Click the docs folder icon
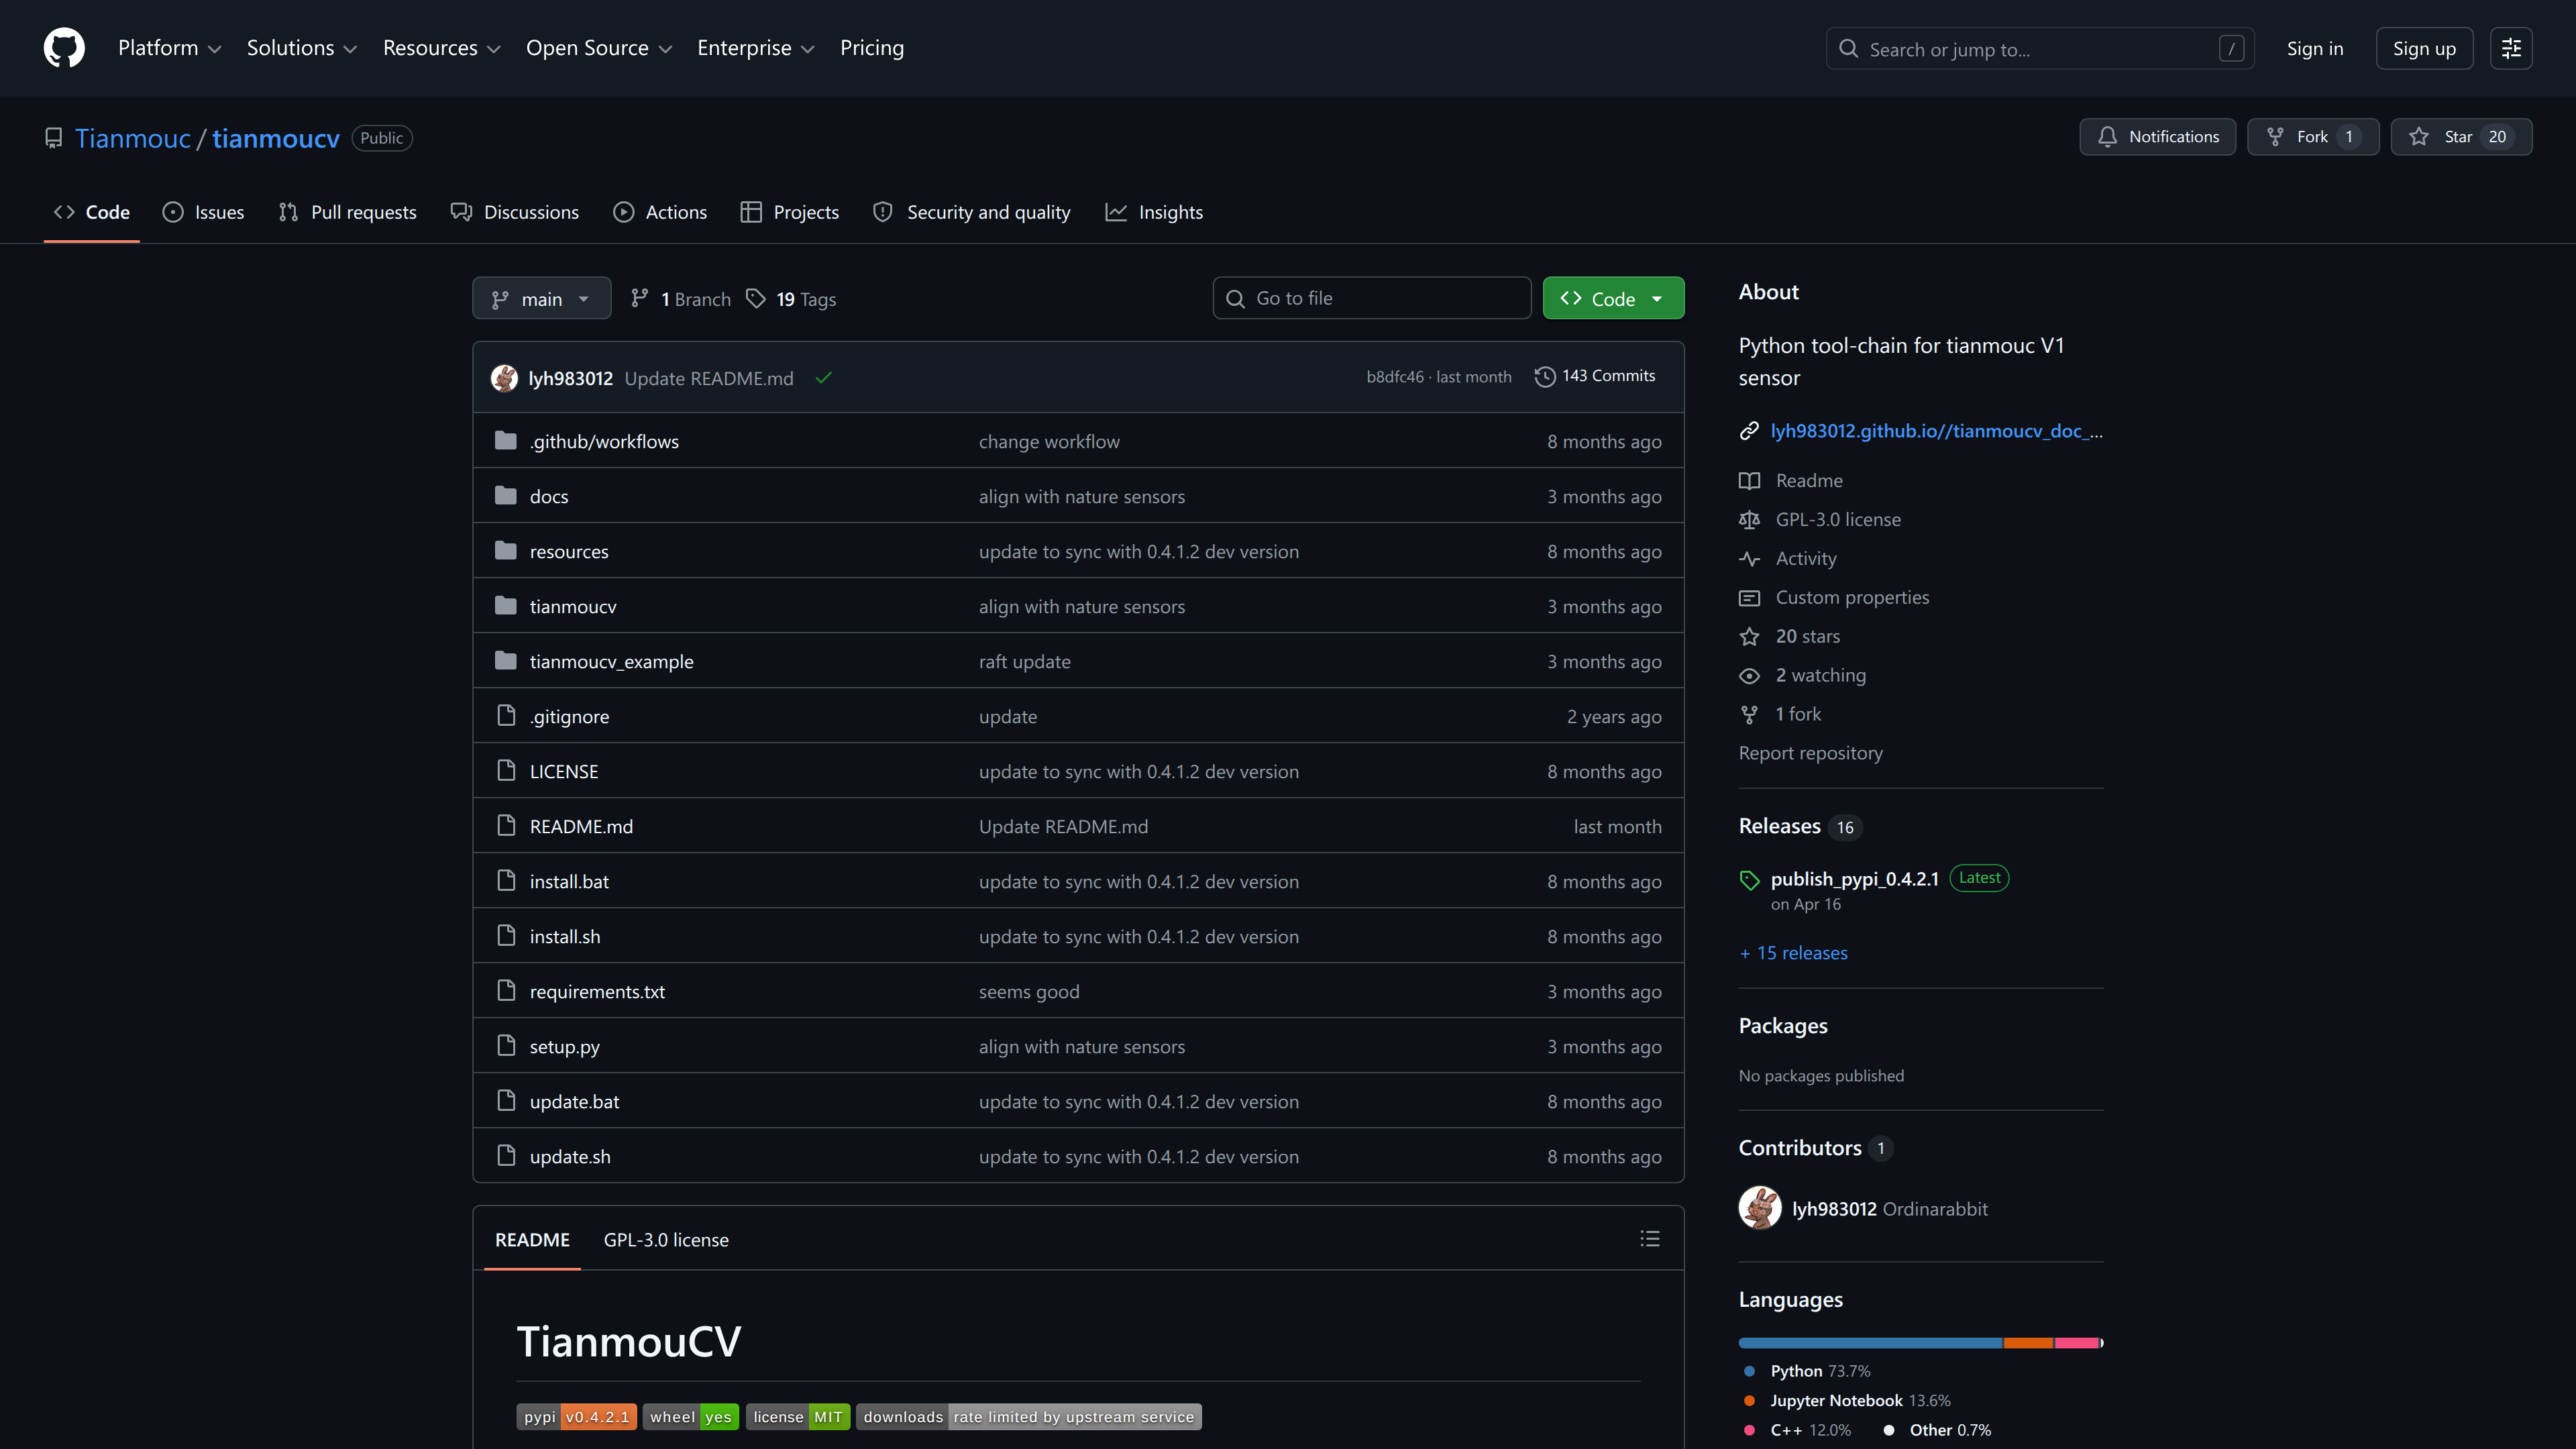This screenshot has height=1449, width=2576. pyautogui.click(x=506, y=496)
